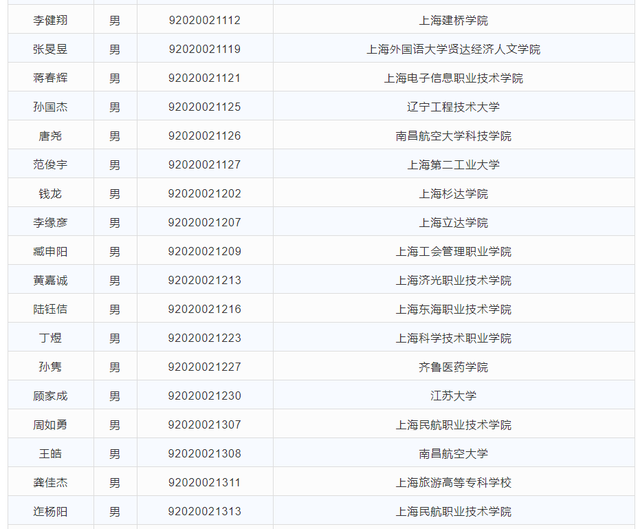Click the name cell 孙国杰
Viewport: 640px width, 529px height.
pos(50,107)
